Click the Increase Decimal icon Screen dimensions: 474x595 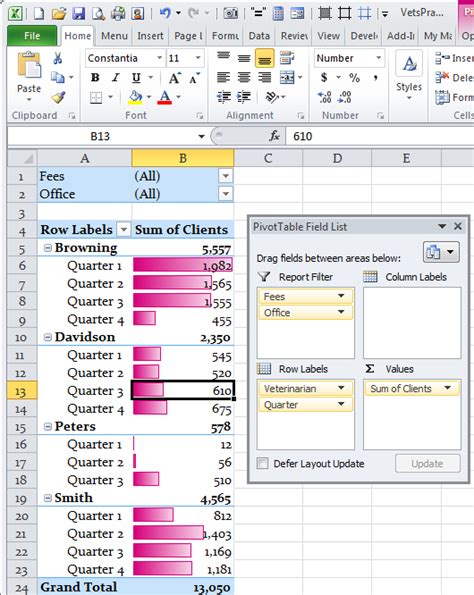tap(324, 97)
